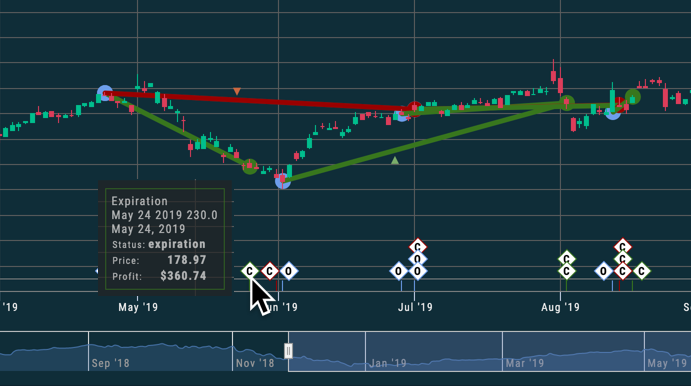Select the blue circle at red line start
Viewport: 691px width, 386px height.
click(105, 93)
